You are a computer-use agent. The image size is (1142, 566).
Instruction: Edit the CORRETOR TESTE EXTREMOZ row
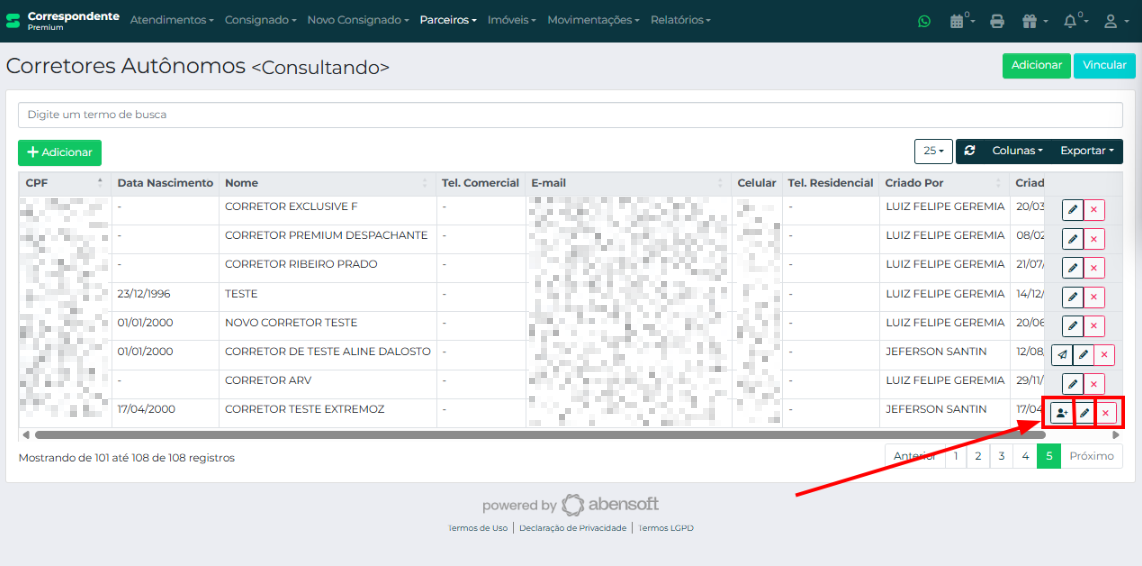point(1084,413)
